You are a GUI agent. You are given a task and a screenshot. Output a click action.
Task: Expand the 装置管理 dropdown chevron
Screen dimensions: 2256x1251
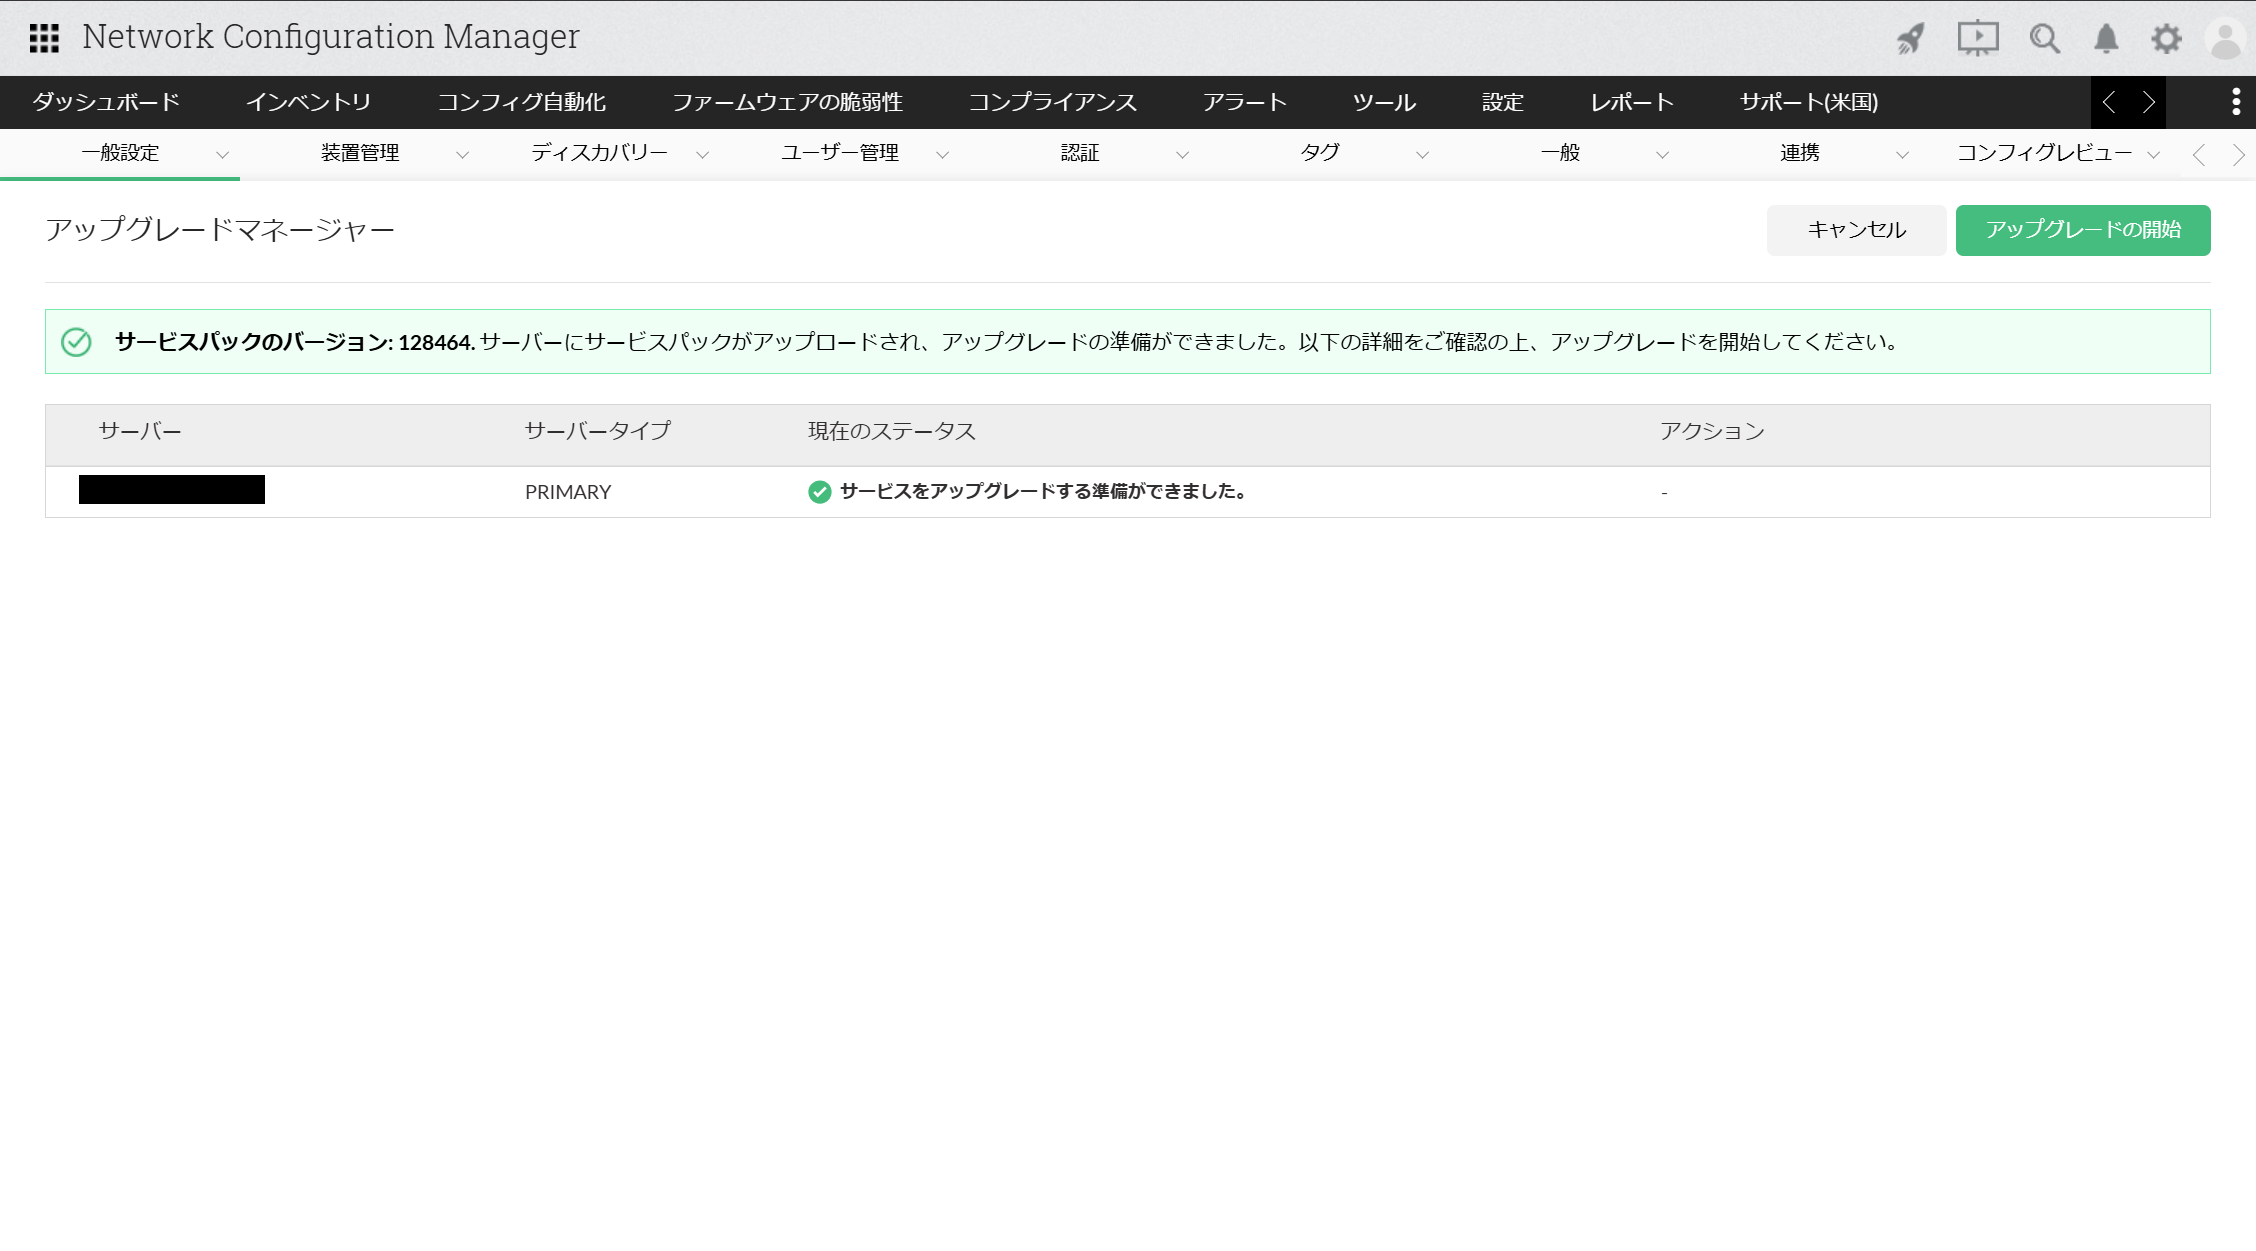click(x=462, y=155)
